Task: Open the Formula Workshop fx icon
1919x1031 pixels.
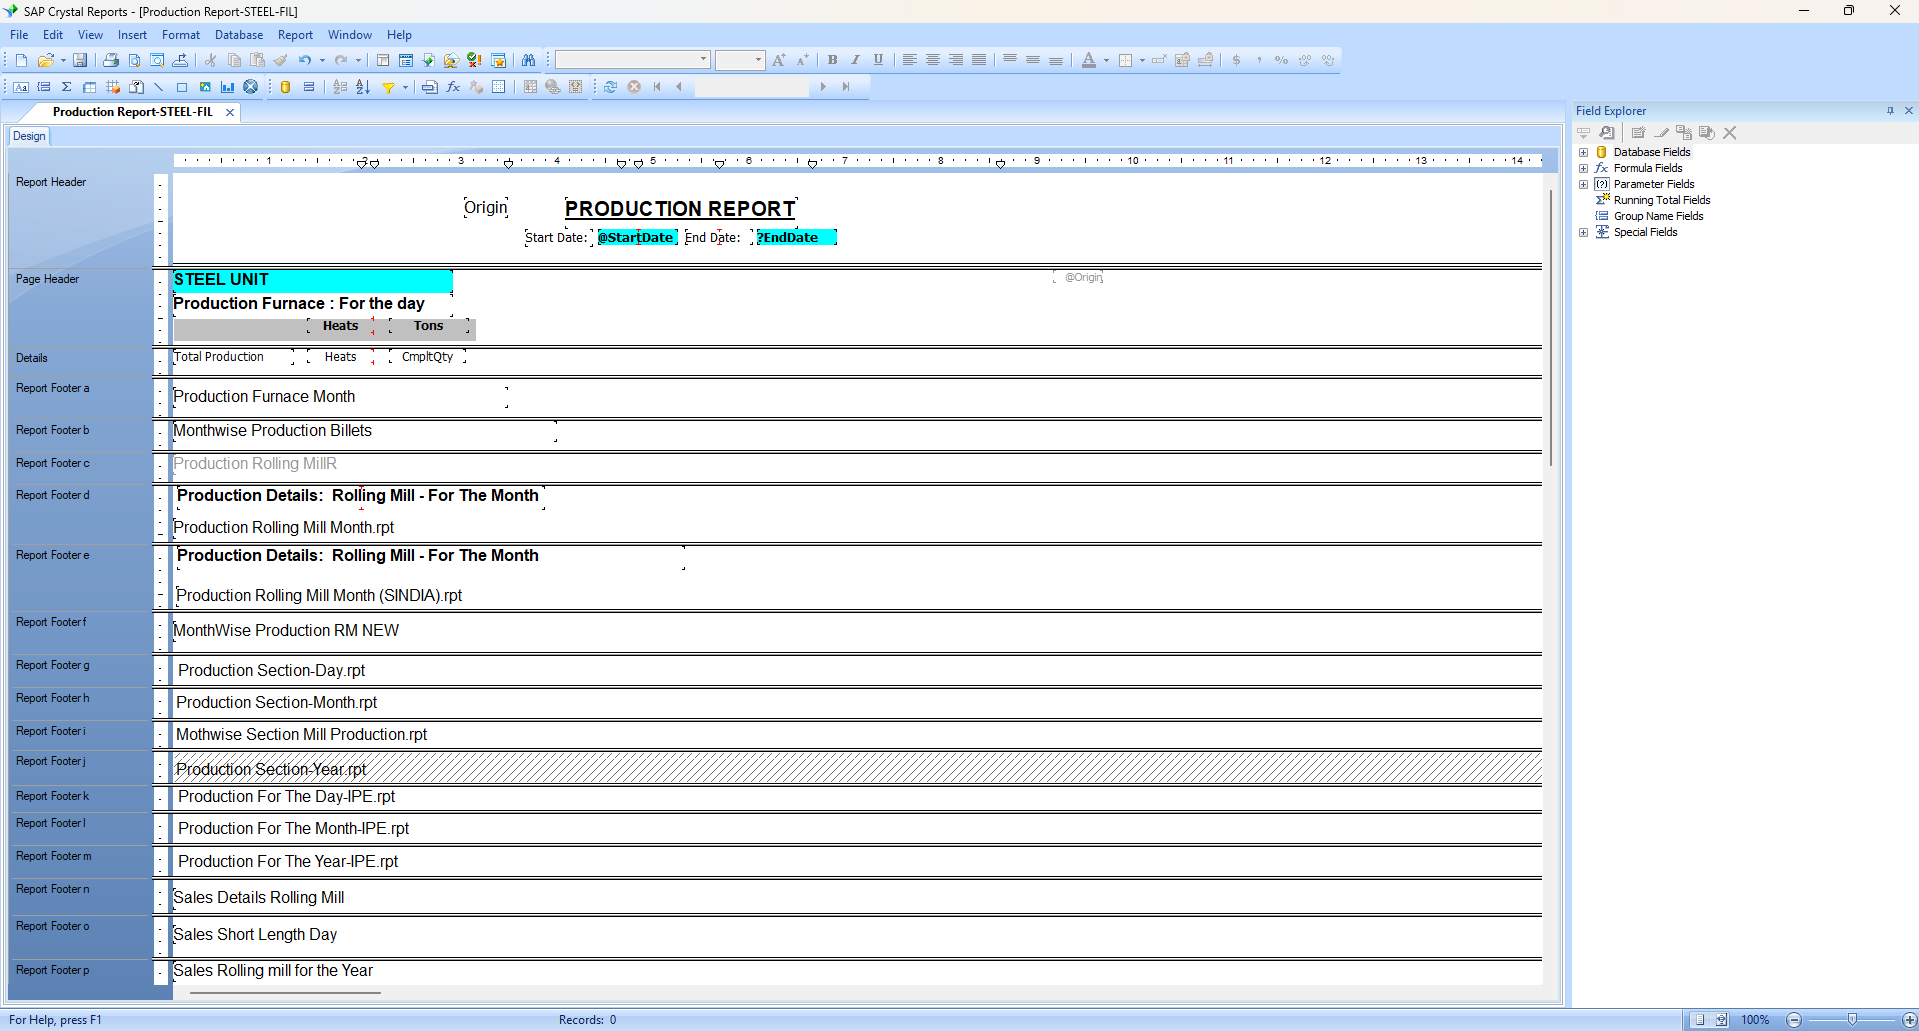Action: click(x=453, y=87)
